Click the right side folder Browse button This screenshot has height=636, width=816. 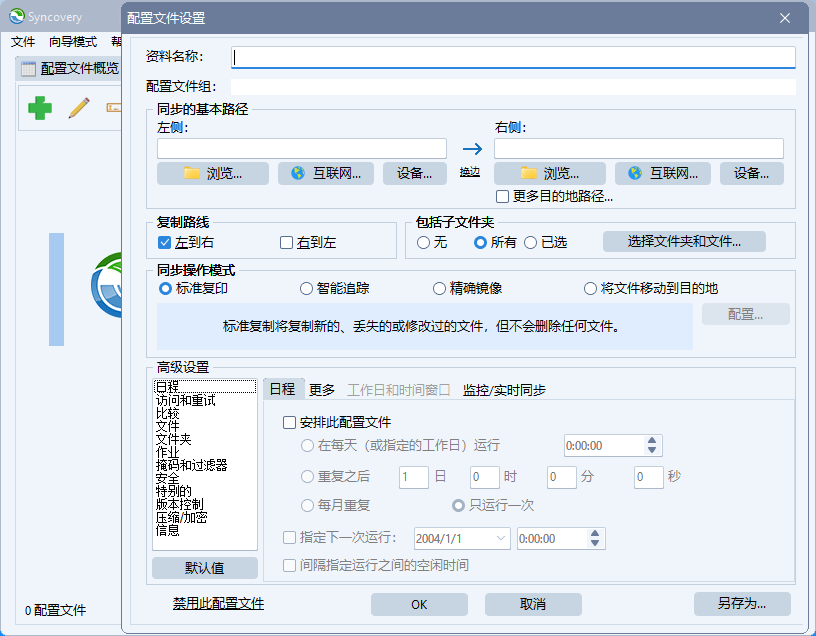coord(550,173)
